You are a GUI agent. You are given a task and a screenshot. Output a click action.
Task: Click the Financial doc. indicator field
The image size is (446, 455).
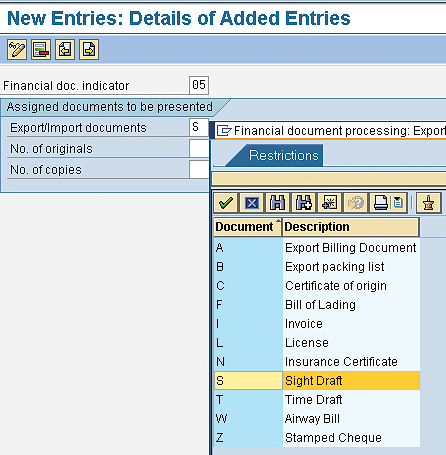199,85
